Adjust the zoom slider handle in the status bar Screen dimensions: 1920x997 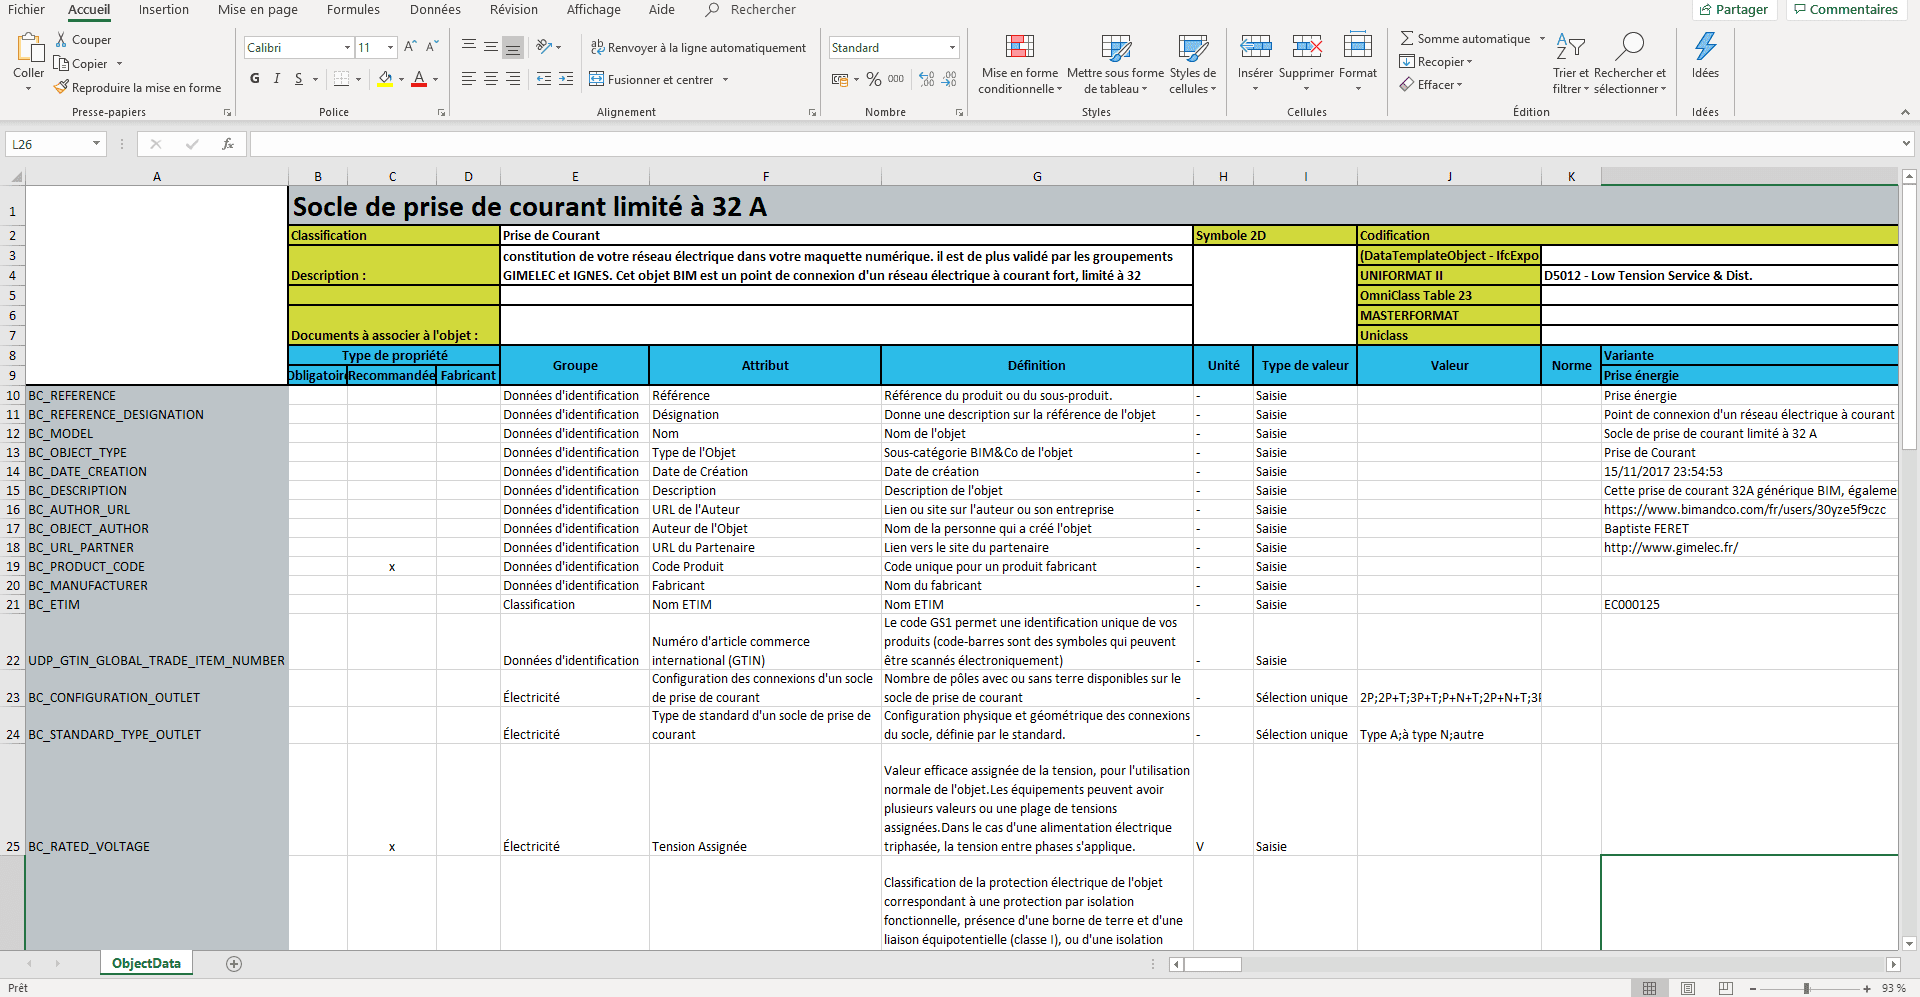pos(1806,988)
